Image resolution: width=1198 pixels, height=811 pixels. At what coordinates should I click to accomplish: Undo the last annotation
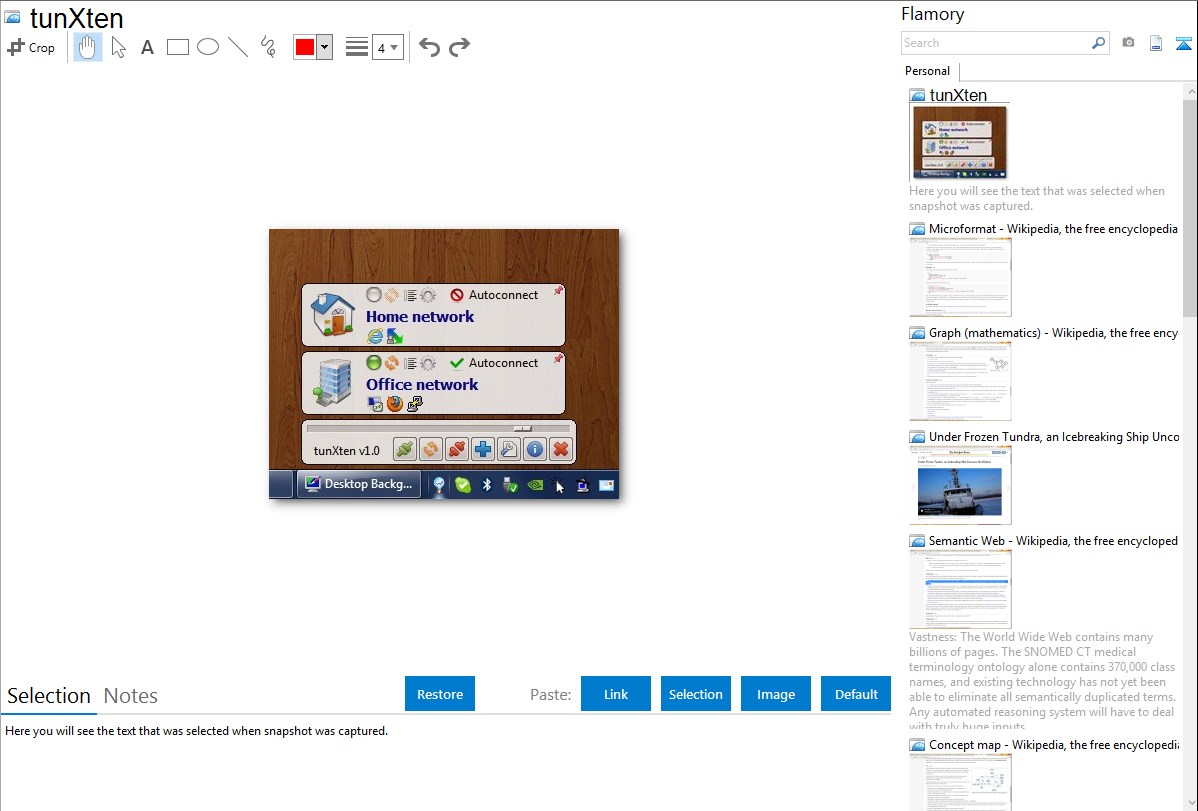coord(429,47)
